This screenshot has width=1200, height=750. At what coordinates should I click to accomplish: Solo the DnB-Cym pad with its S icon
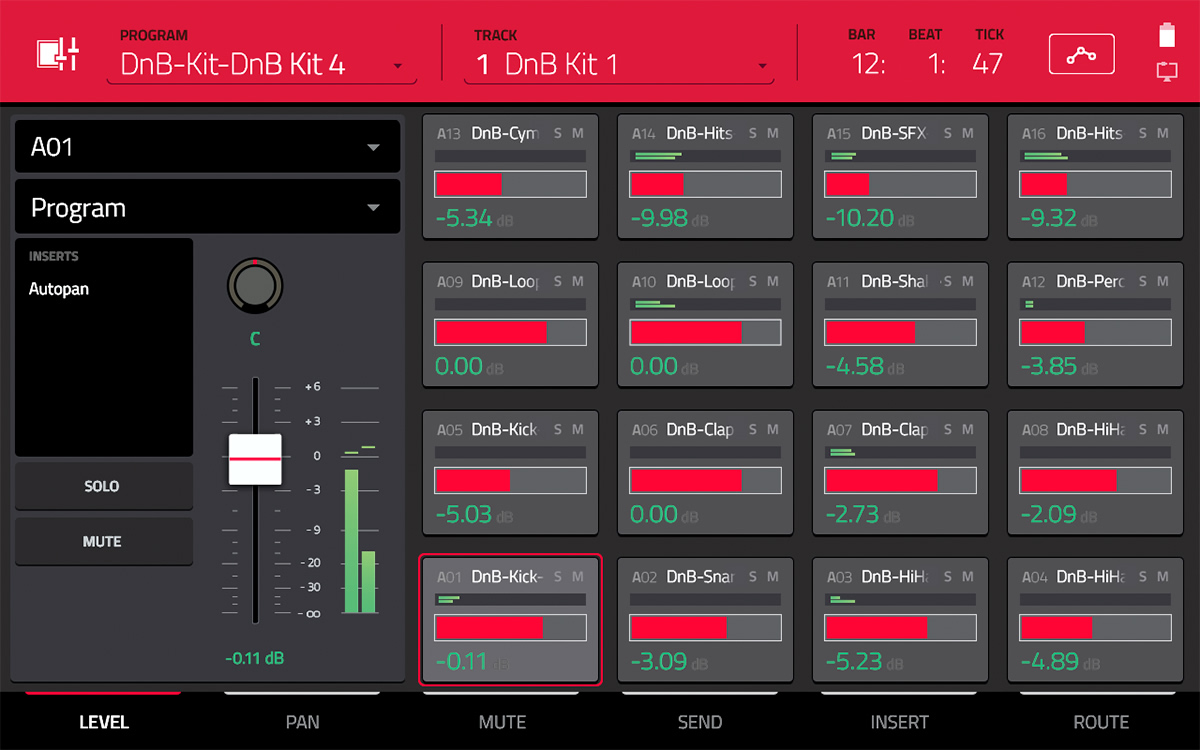point(558,133)
